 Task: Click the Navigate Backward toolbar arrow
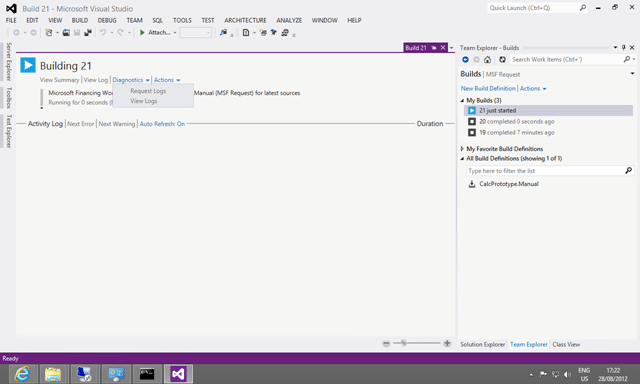16,33
